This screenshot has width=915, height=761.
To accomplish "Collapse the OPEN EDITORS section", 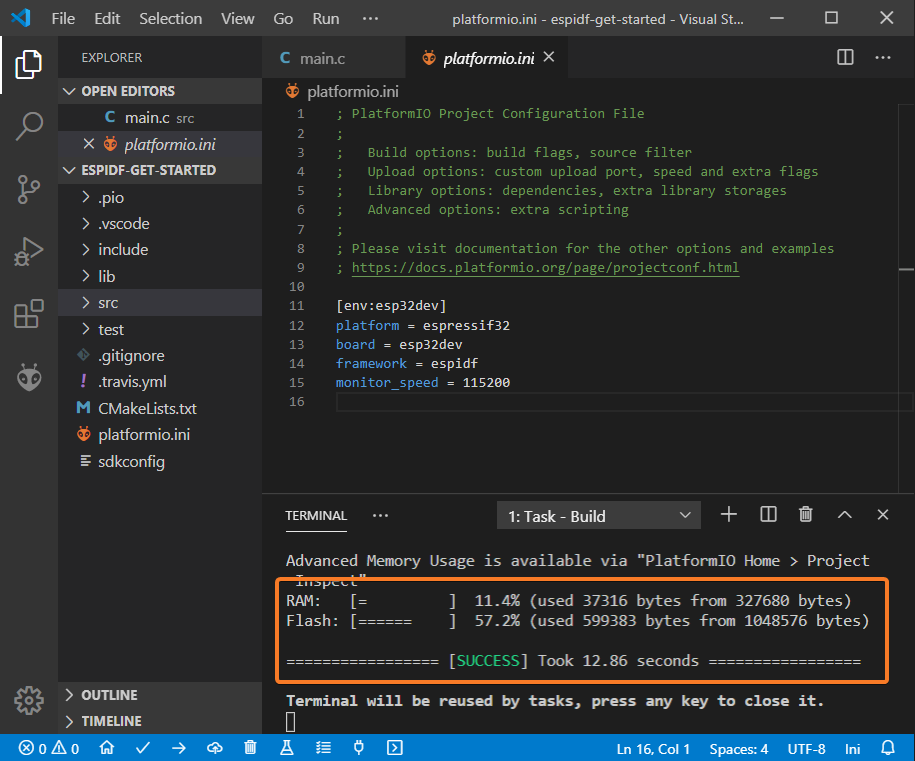I will point(160,91).
